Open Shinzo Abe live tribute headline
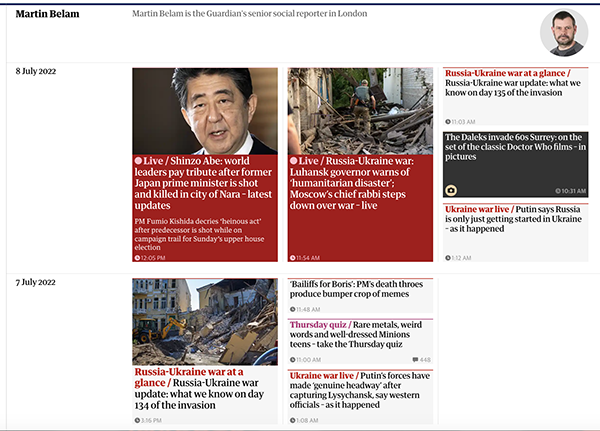 [203, 183]
